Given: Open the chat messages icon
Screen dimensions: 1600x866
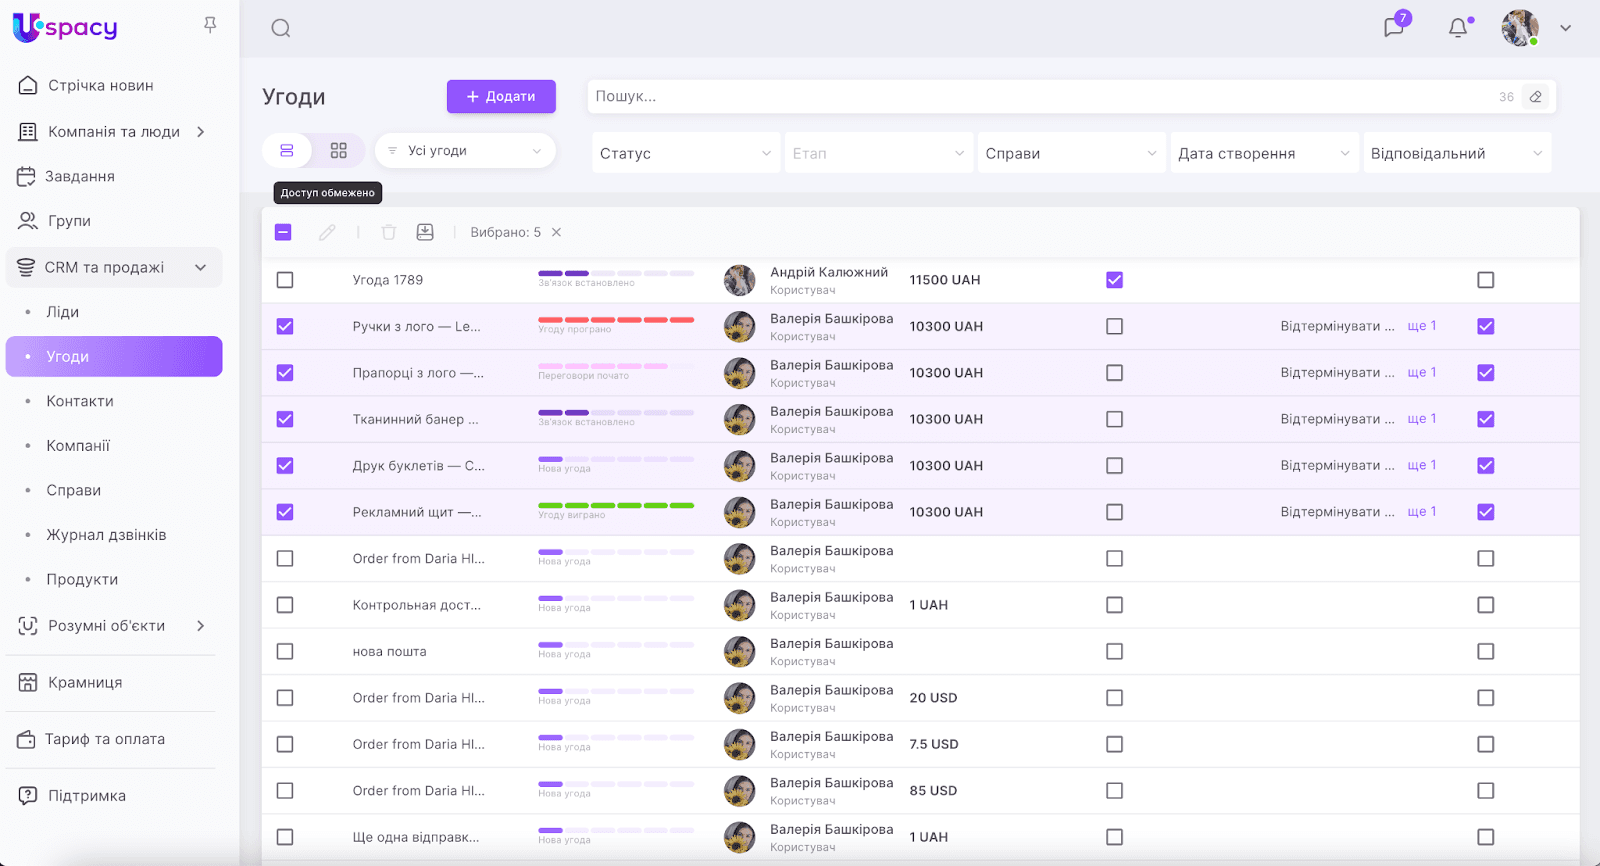Looking at the screenshot, I should tap(1394, 27).
